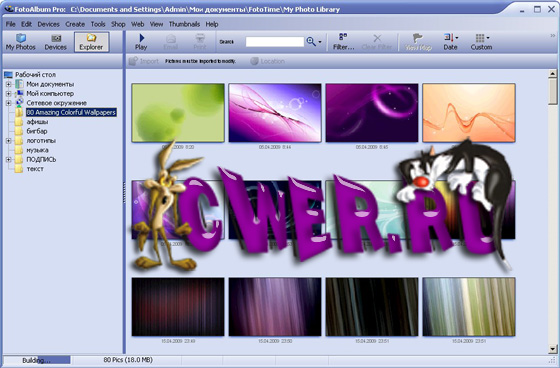Click the magnifier search icon
Viewport: 560px width, 368px height.
pyautogui.click(x=311, y=41)
